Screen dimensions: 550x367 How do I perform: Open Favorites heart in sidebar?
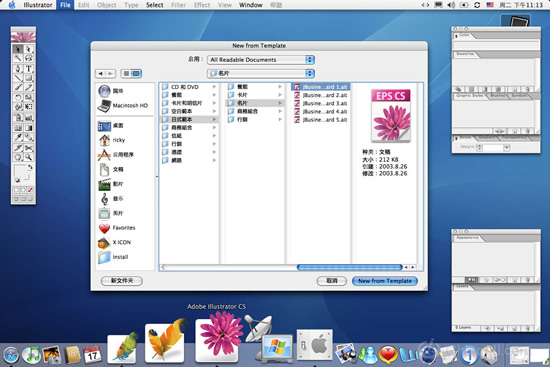117,228
